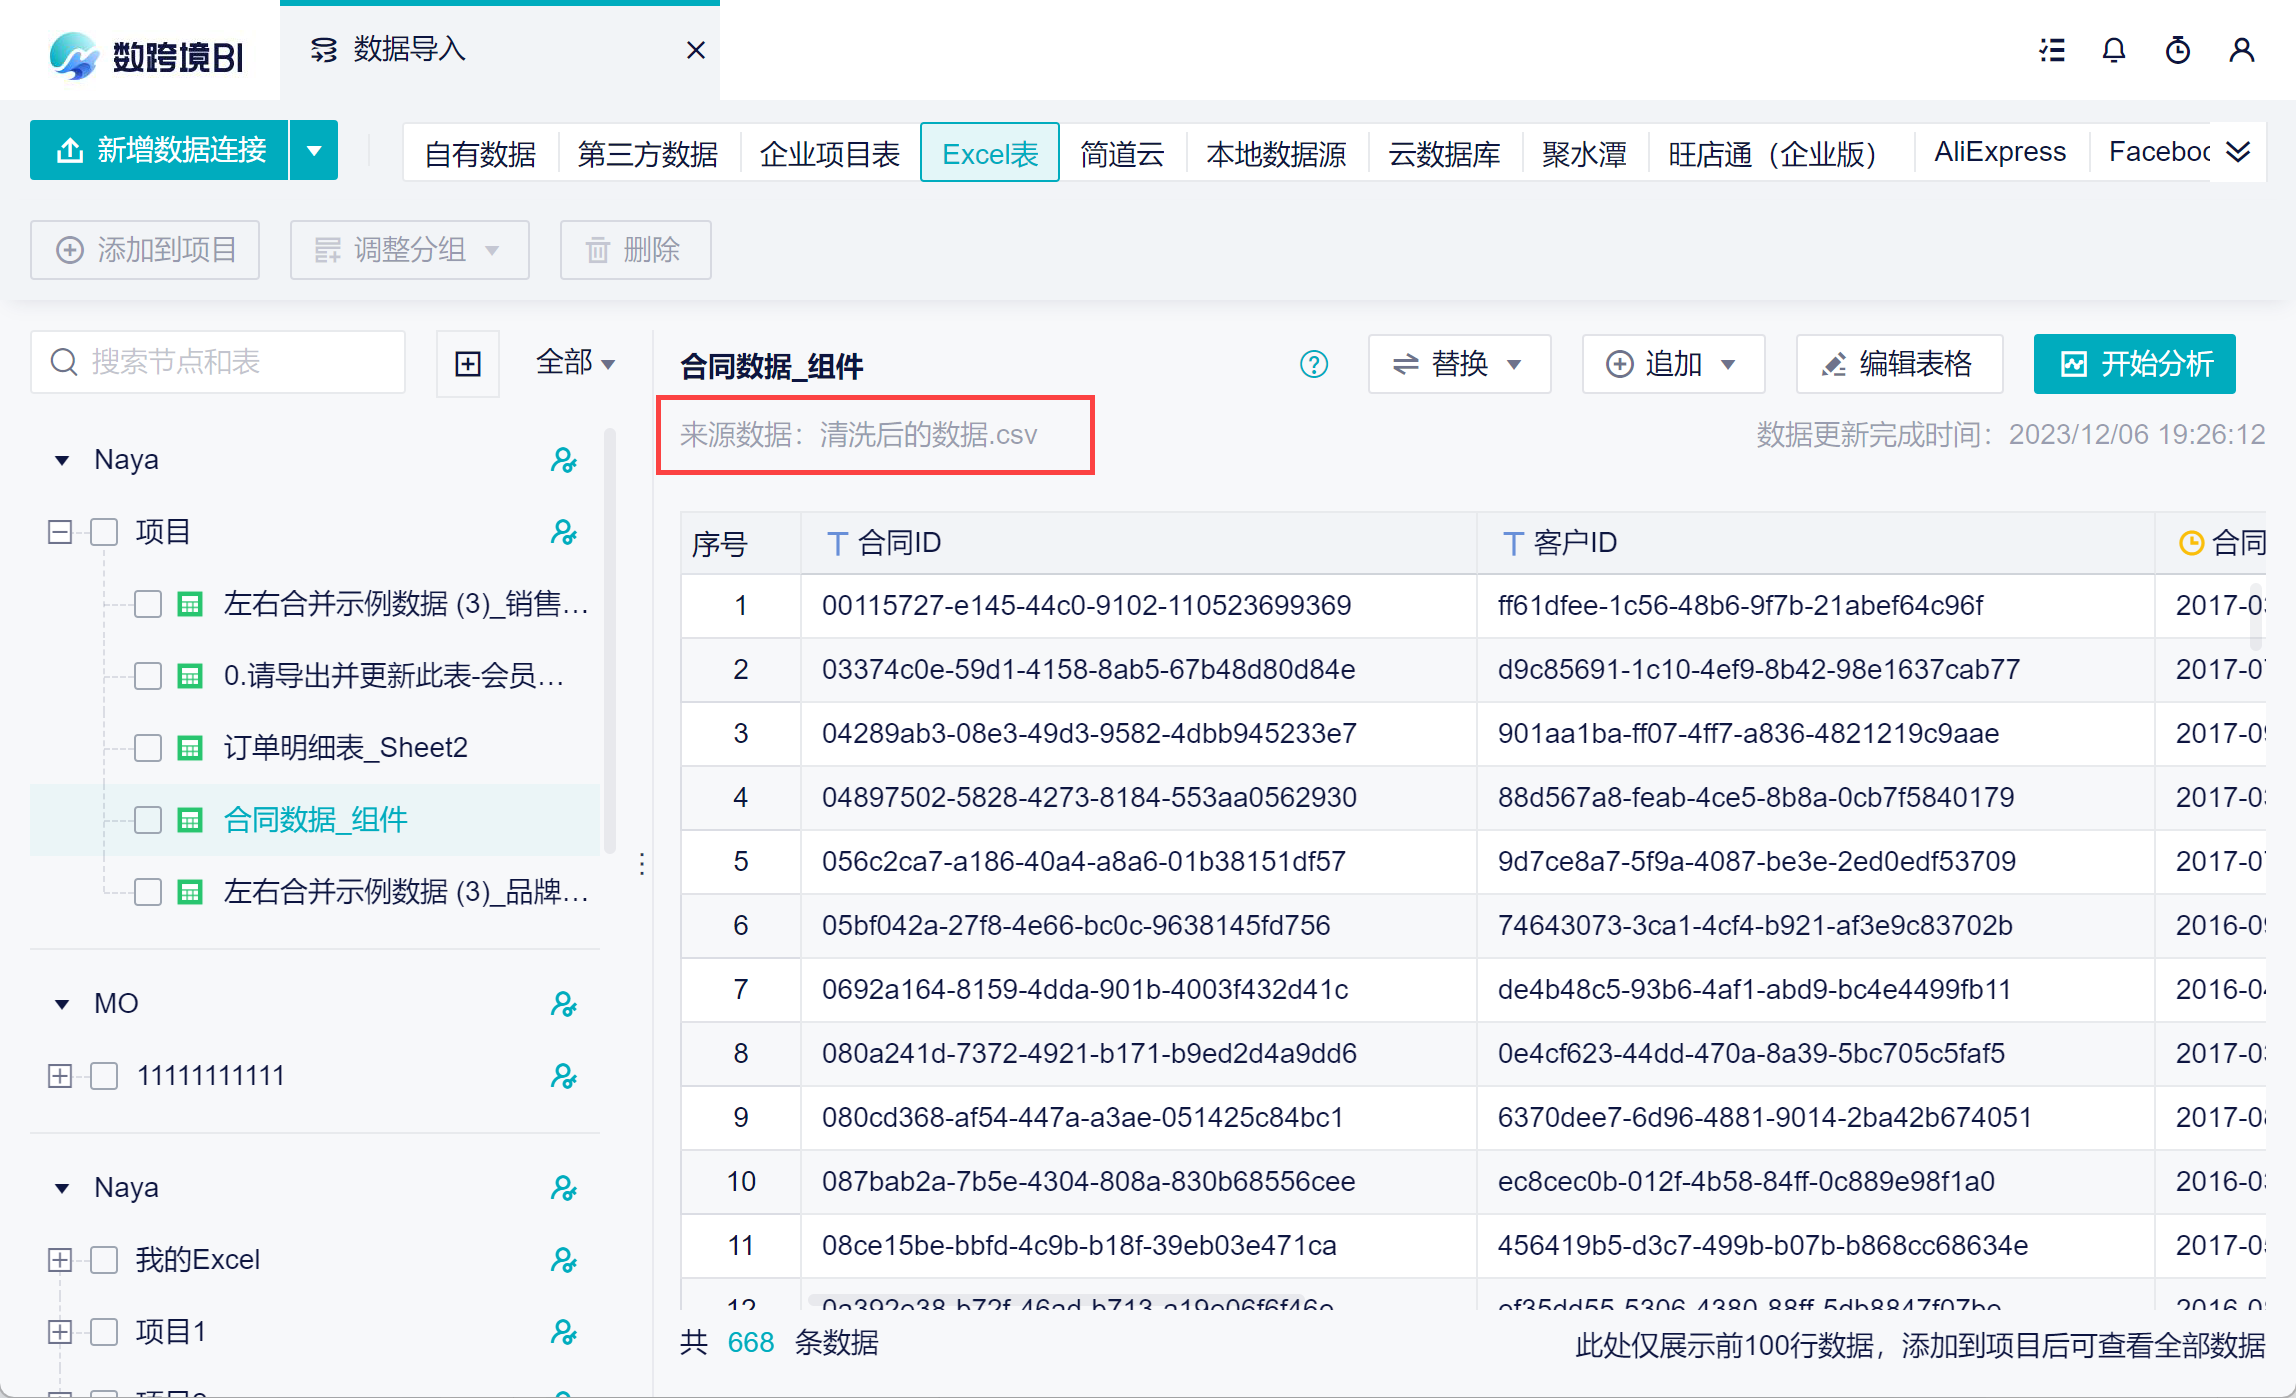Open the notifications bell icon
The width and height of the screenshot is (2296, 1398).
(2113, 51)
